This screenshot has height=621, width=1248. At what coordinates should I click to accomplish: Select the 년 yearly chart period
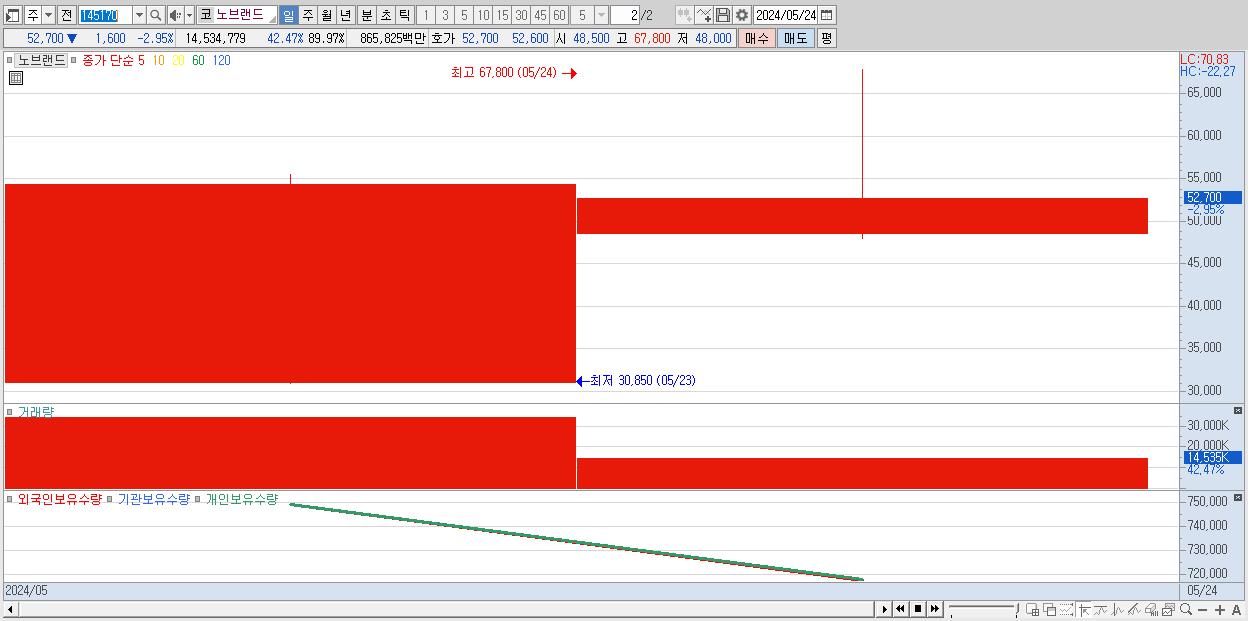pyautogui.click(x=345, y=15)
